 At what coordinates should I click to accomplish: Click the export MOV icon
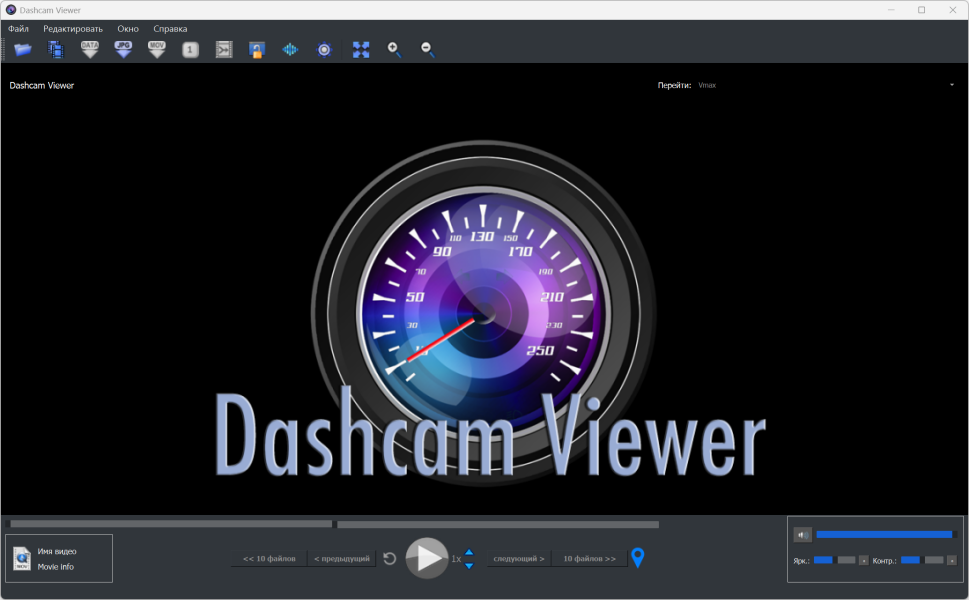157,49
